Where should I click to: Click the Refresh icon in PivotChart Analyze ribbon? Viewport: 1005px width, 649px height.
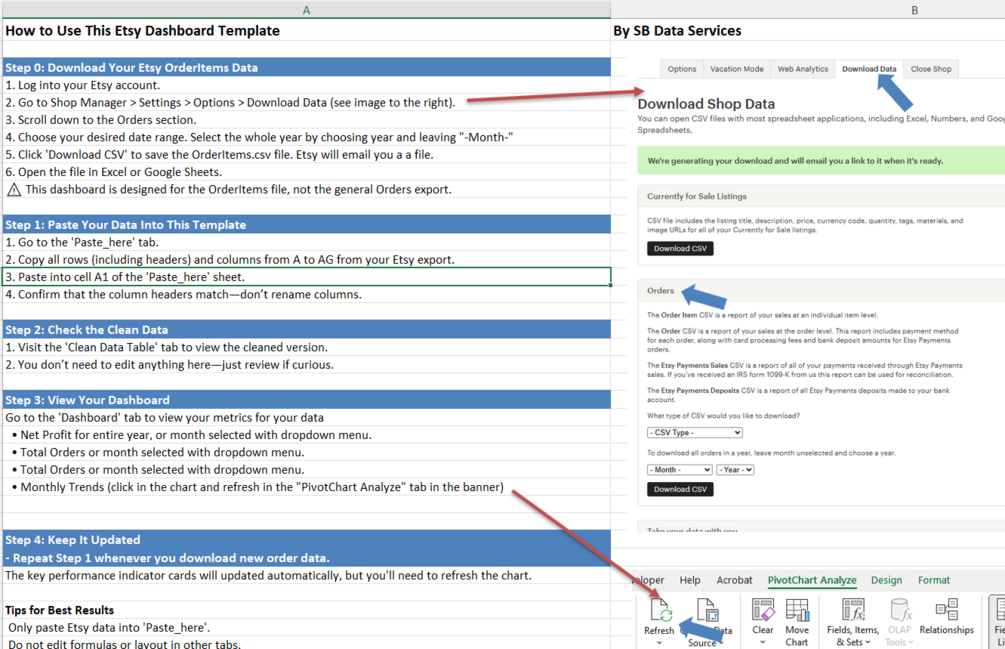pos(660,610)
